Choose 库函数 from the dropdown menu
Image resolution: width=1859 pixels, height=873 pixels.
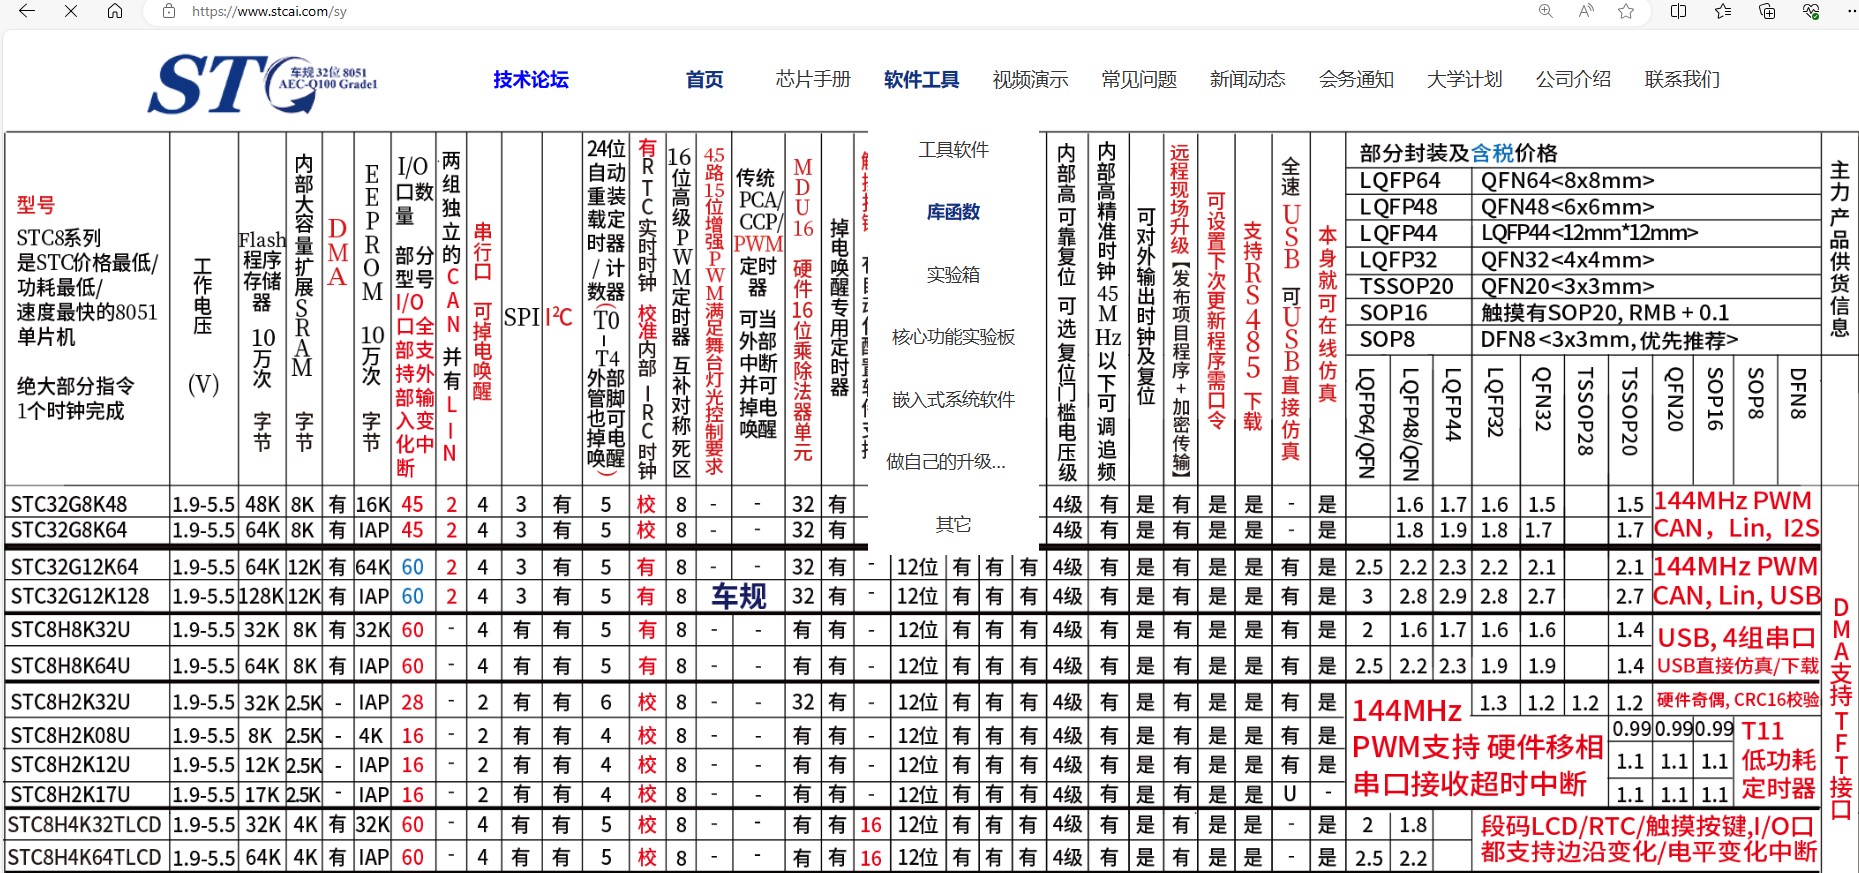(954, 212)
